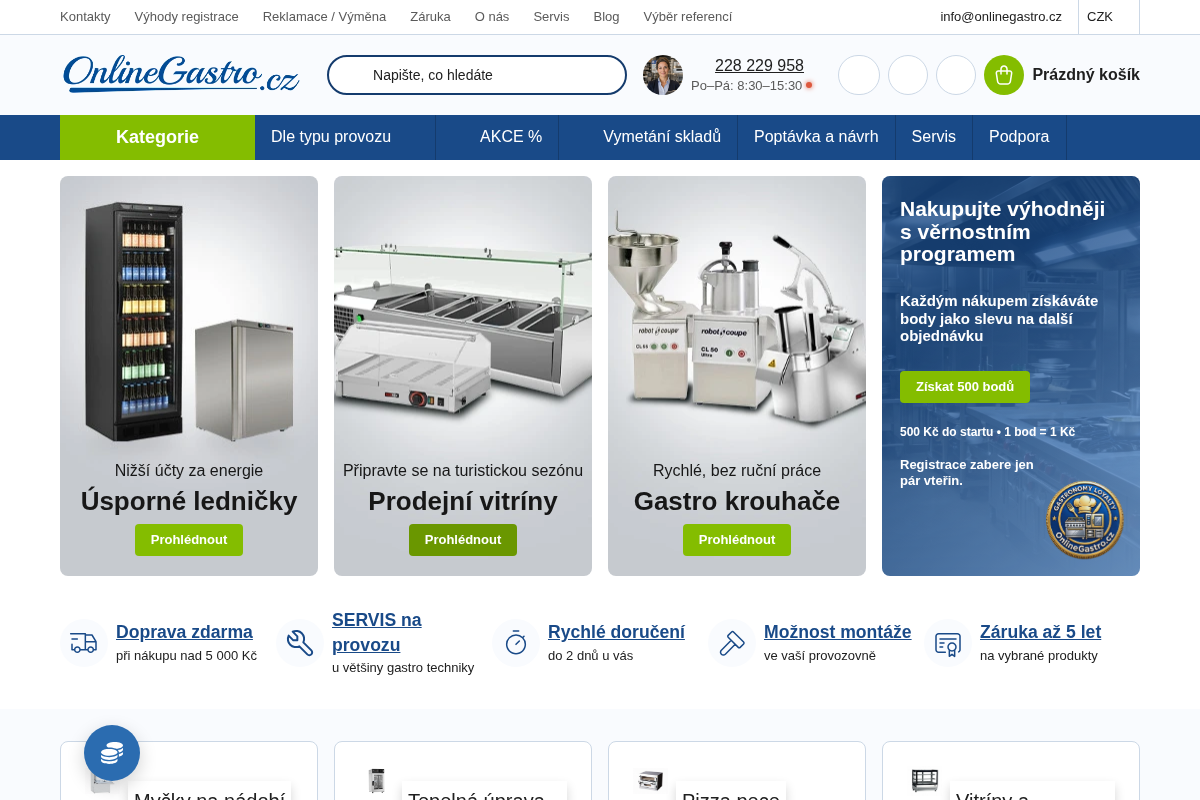Open Reklamace / Výměna link

pyautogui.click(x=324, y=17)
